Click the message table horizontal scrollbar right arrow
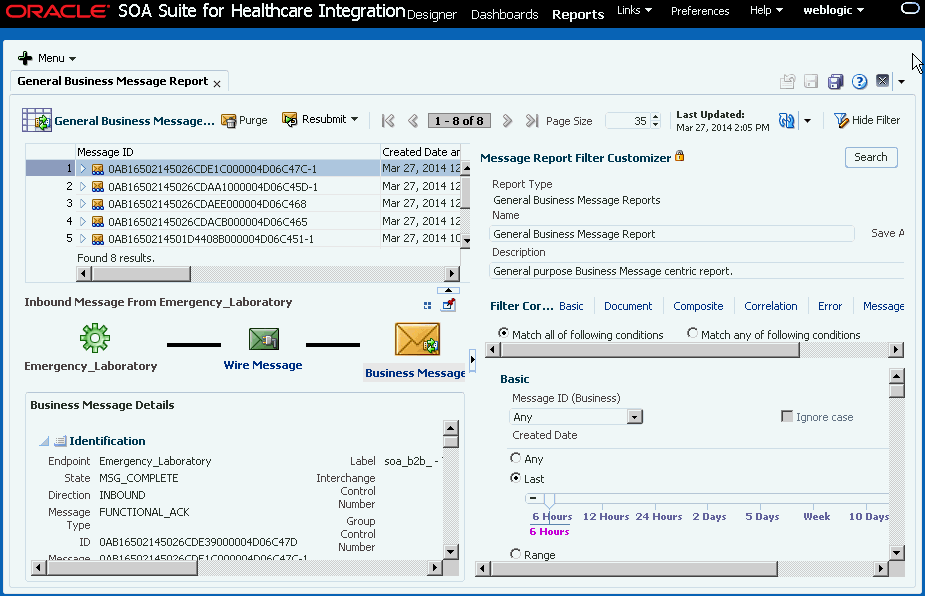925x596 pixels. [452, 274]
